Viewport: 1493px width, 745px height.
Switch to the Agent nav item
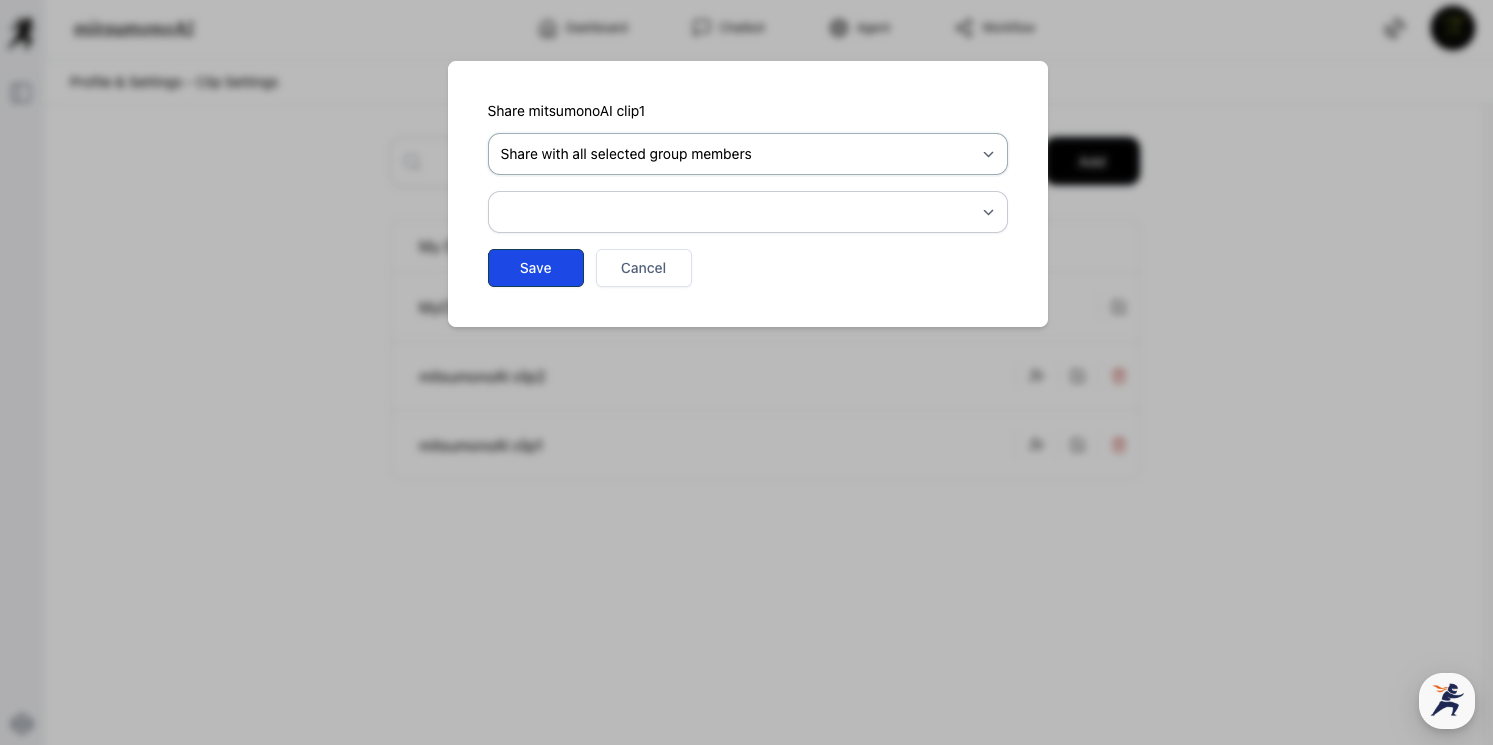(x=860, y=28)
